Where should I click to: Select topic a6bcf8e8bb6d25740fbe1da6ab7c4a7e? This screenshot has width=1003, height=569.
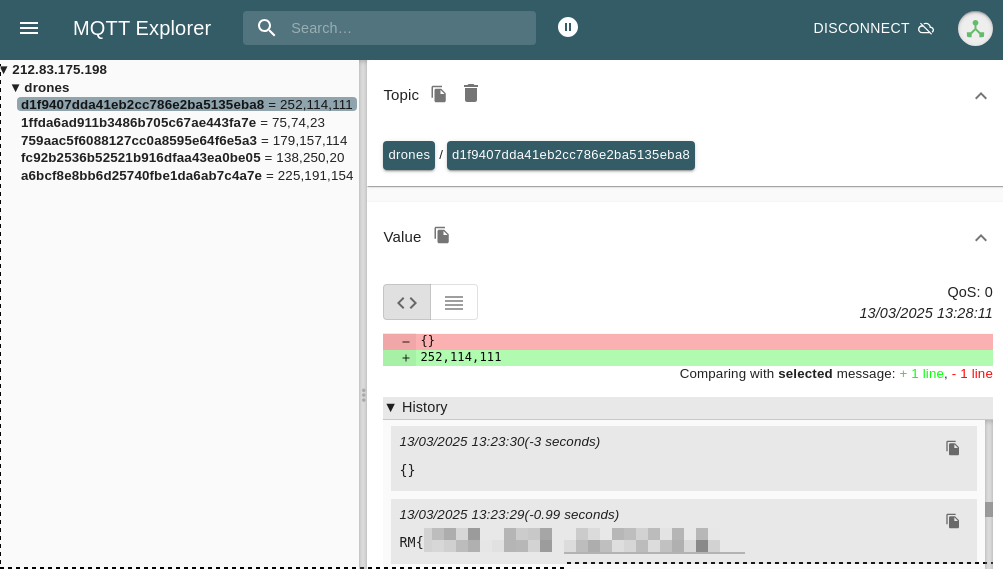point(141,175)
